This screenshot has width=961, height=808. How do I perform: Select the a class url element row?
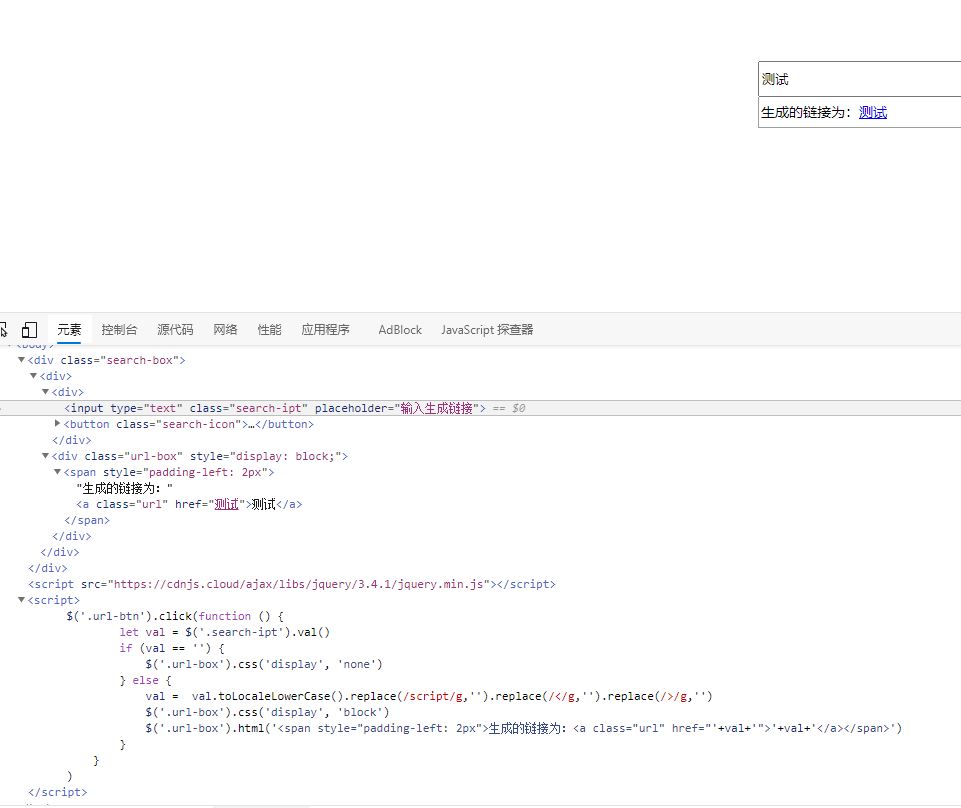(x=190, y=504)
